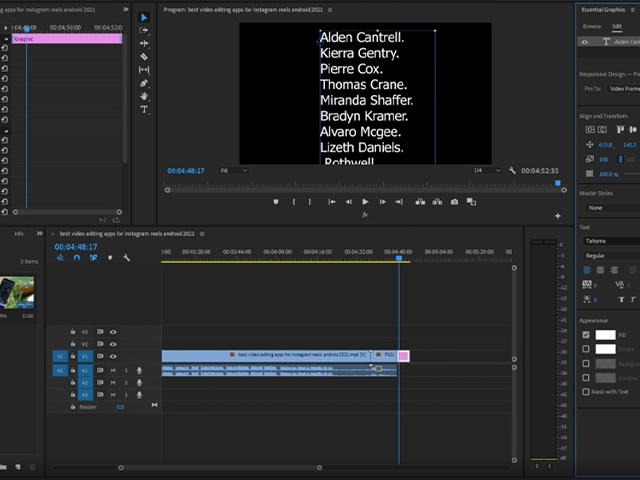Expand Info panel overflow chevron
Image resolution: width=640 pixels, height=480 pixels.
click(x=40, y=233)
